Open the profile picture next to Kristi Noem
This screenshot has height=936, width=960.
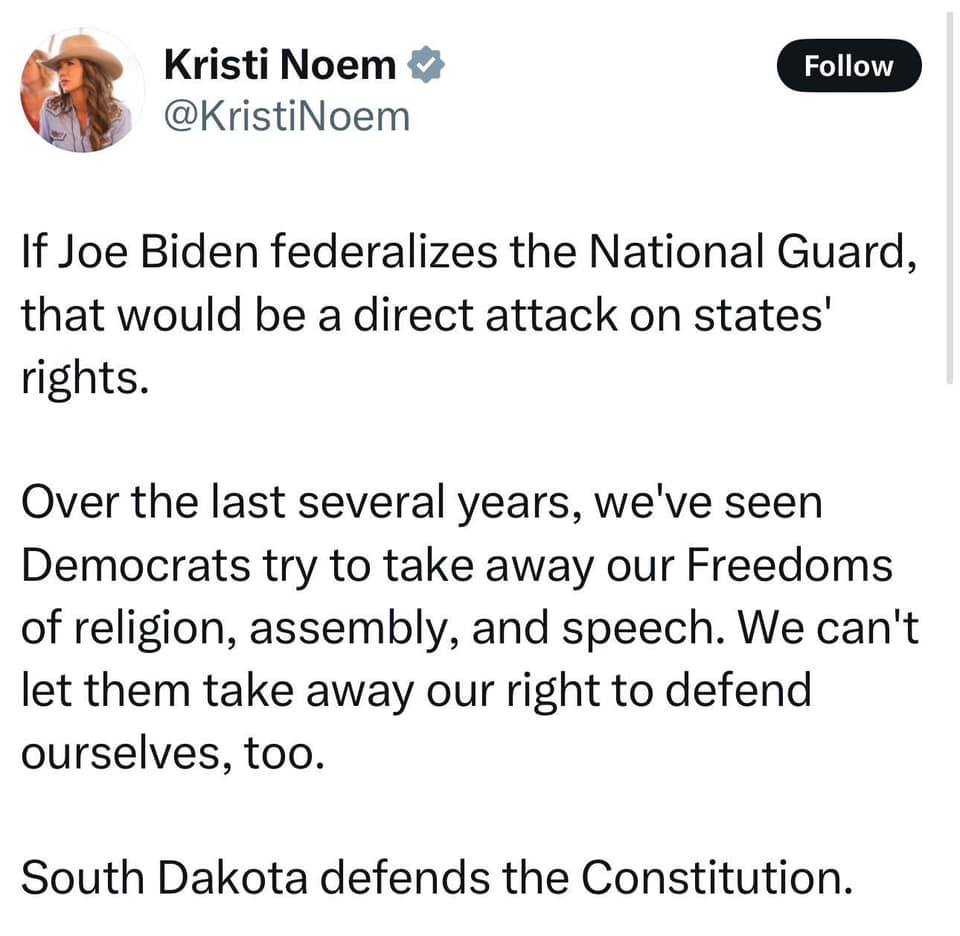pyautogui.click(x=80, y=91)
